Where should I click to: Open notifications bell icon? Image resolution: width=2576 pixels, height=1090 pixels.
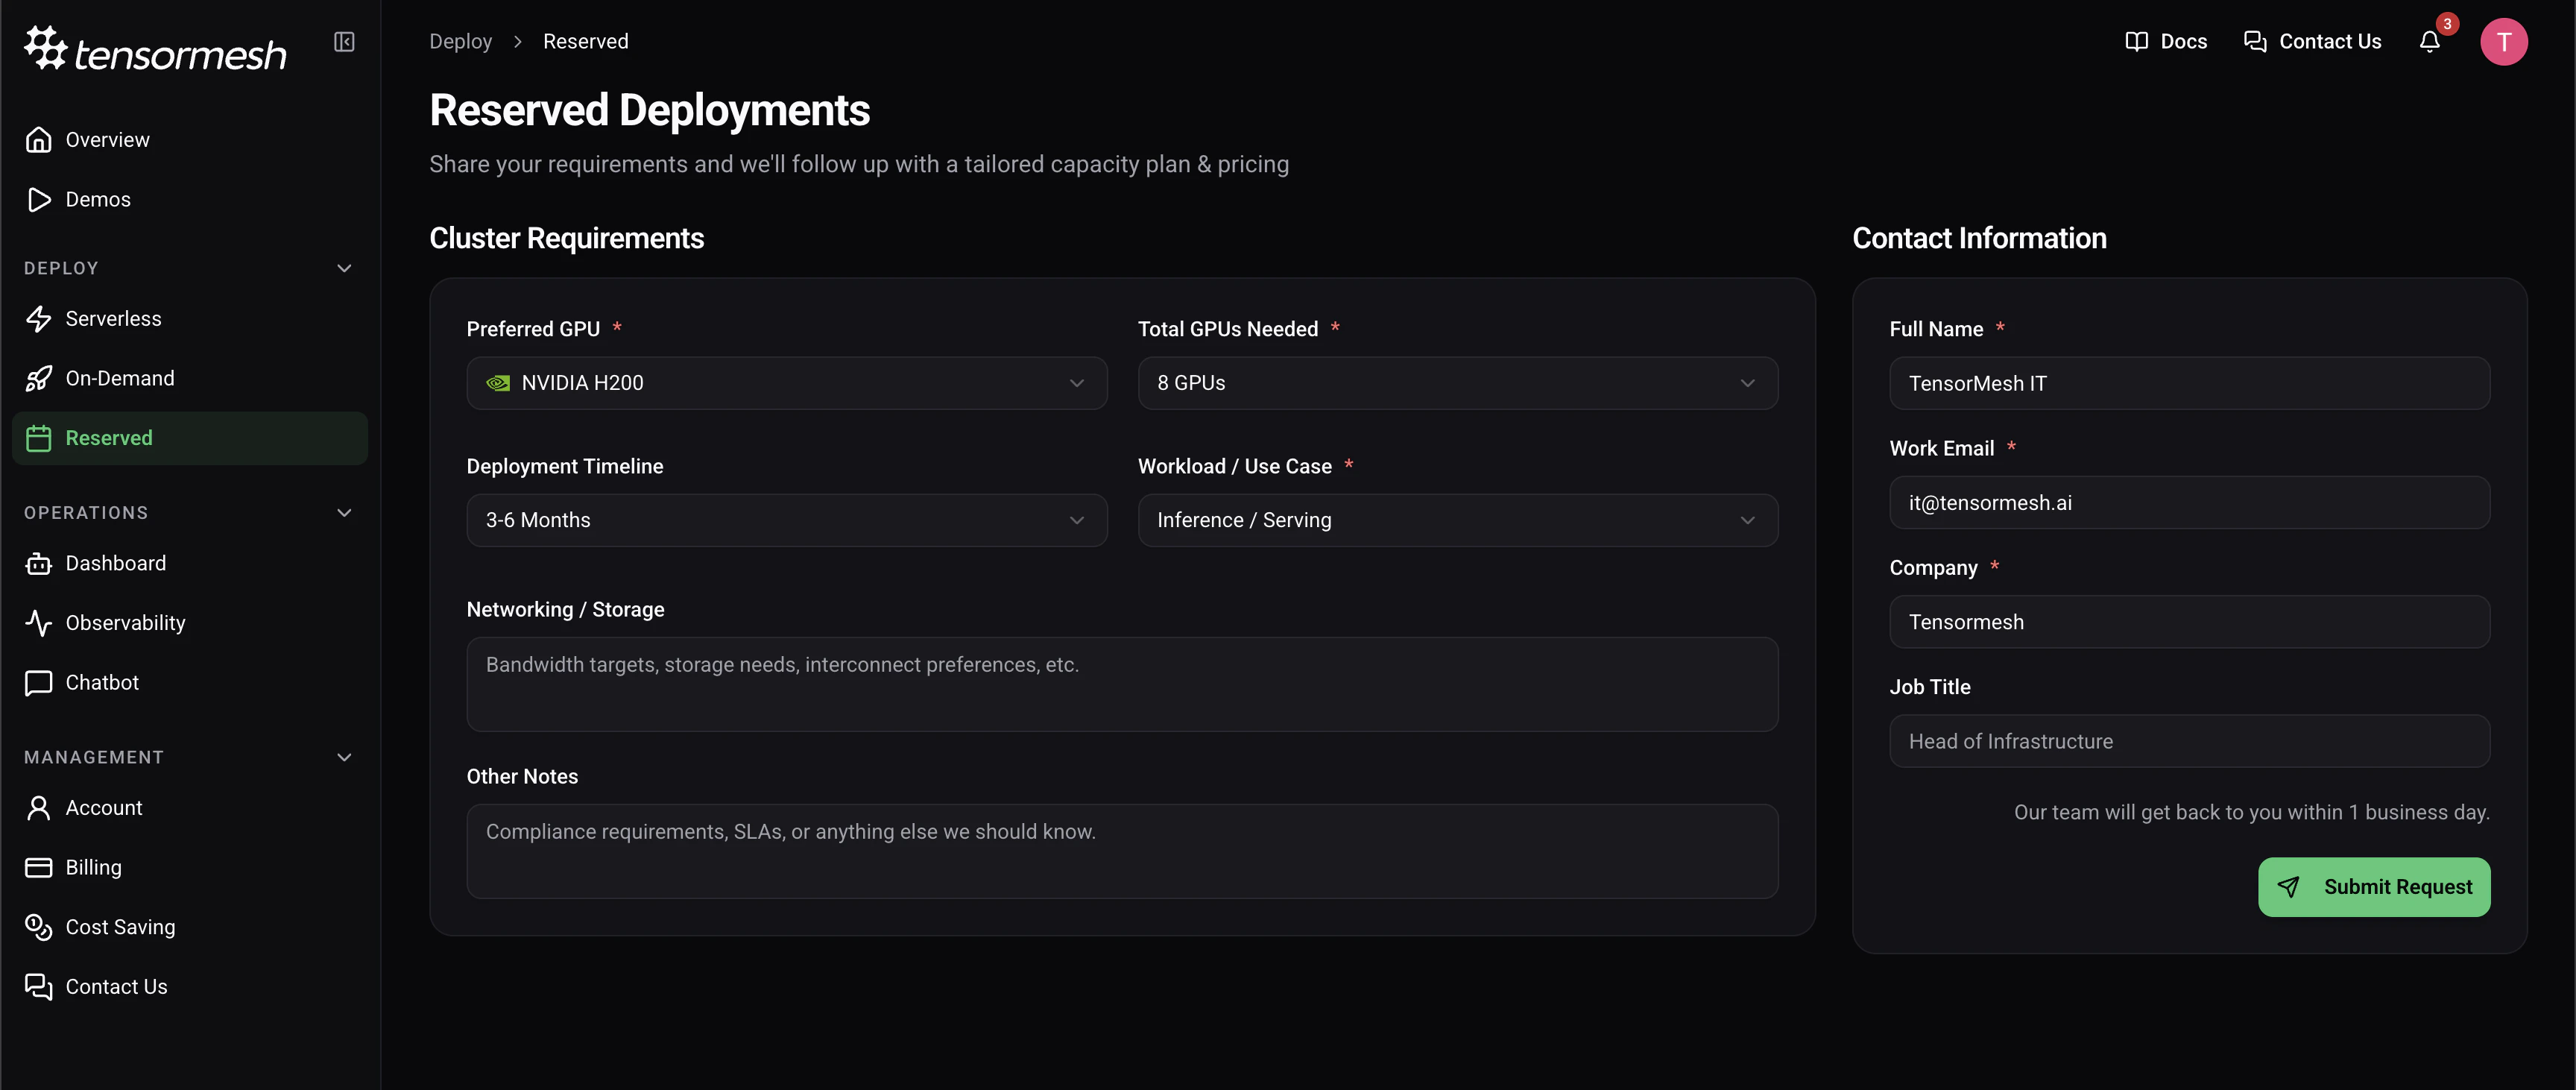(x=2429, y=42)
